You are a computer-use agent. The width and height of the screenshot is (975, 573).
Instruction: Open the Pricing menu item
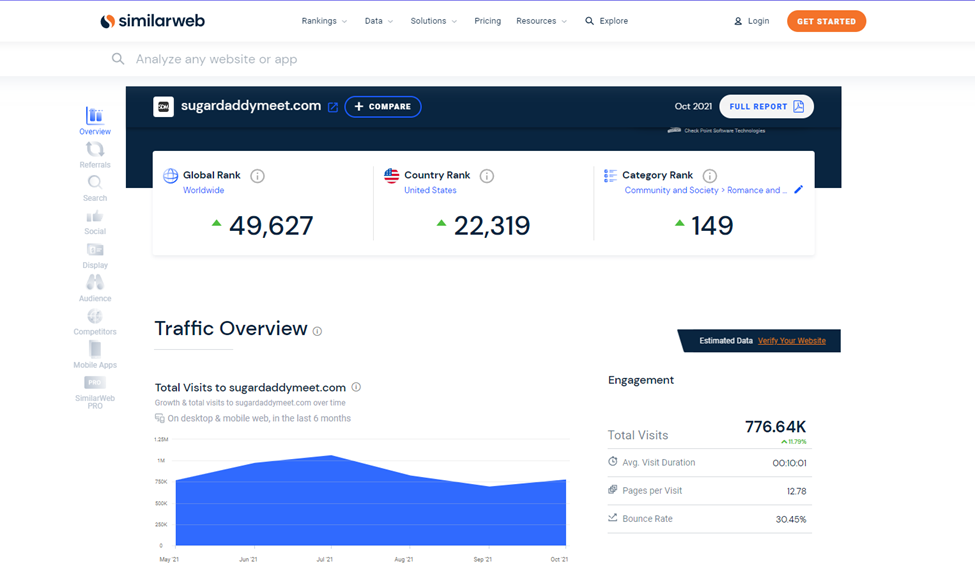487,21
